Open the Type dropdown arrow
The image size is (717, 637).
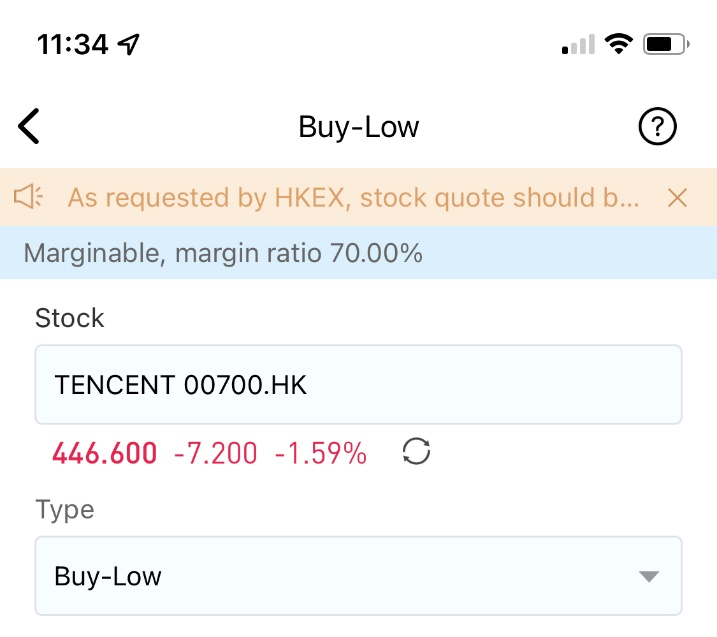[648, 576]
